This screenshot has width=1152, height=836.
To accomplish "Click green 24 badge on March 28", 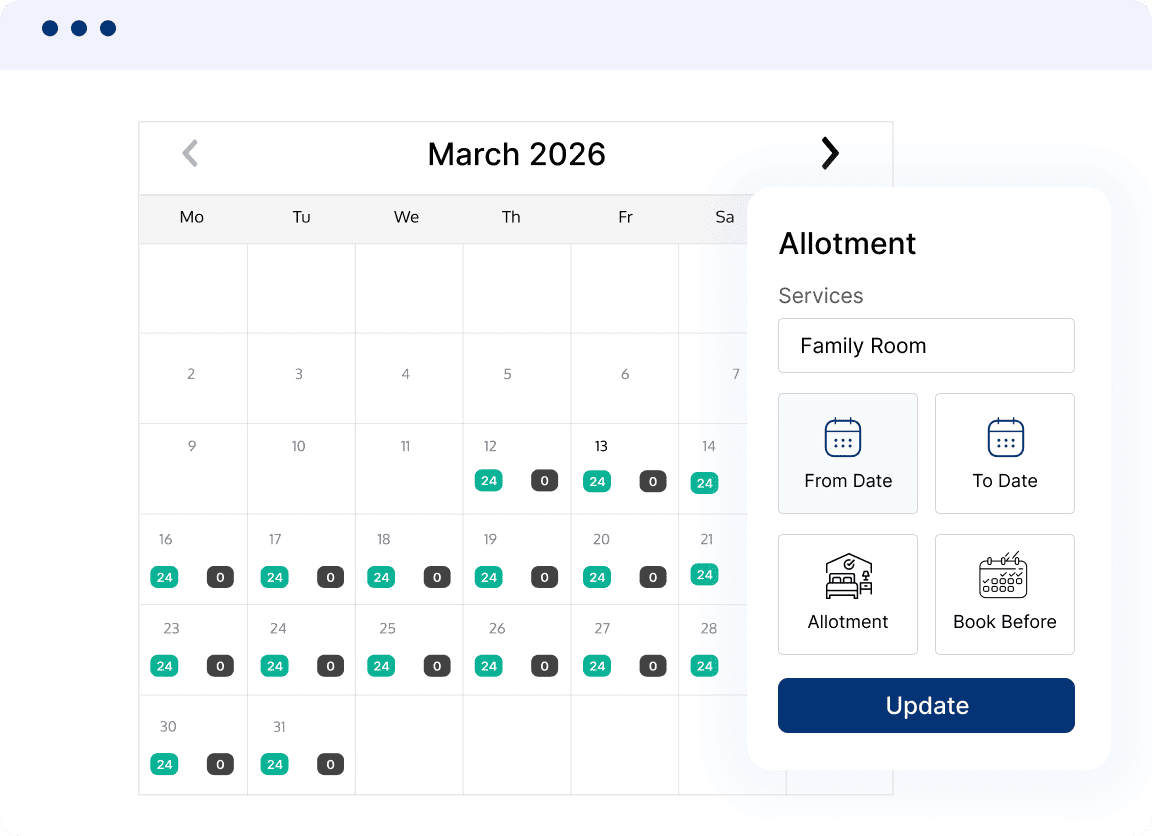I will [705, 666].
